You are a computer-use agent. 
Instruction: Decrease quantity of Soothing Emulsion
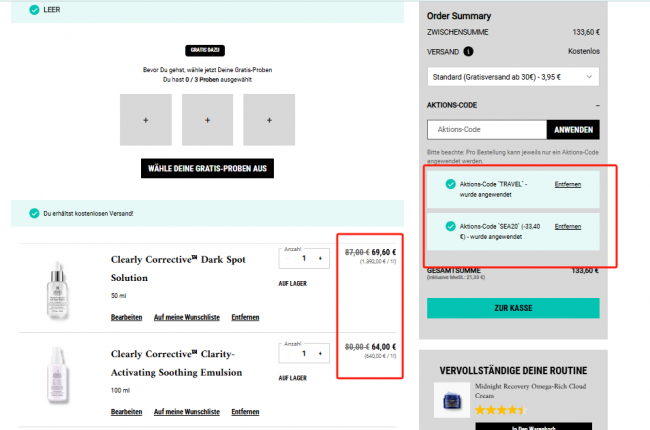click(x=287, y=353)
